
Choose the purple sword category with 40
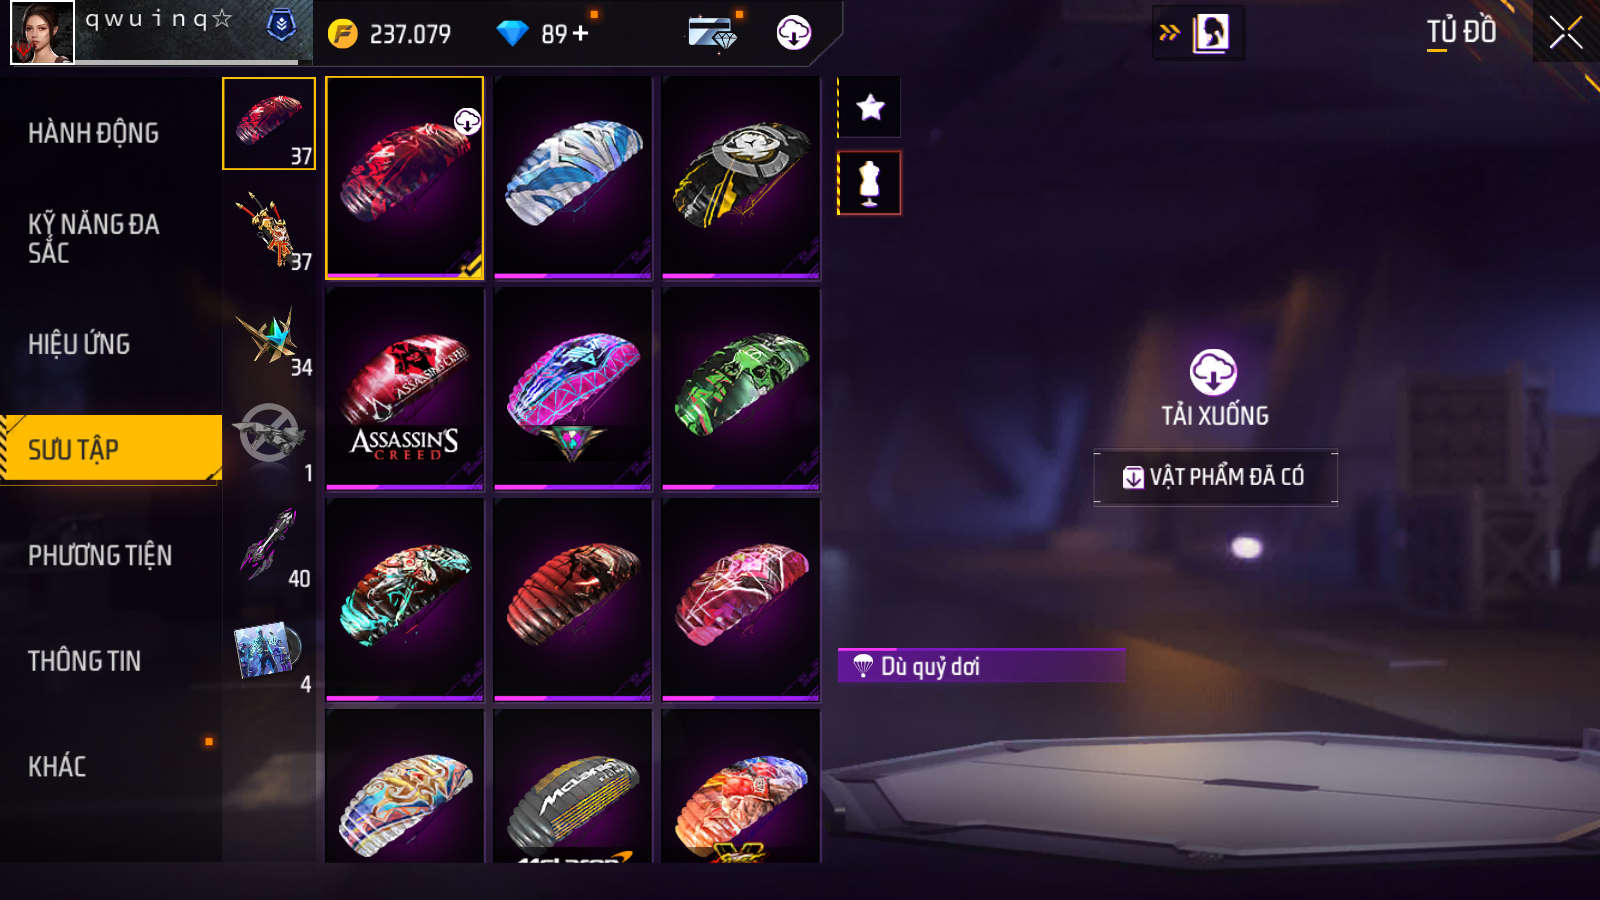[x=269, y=546]
